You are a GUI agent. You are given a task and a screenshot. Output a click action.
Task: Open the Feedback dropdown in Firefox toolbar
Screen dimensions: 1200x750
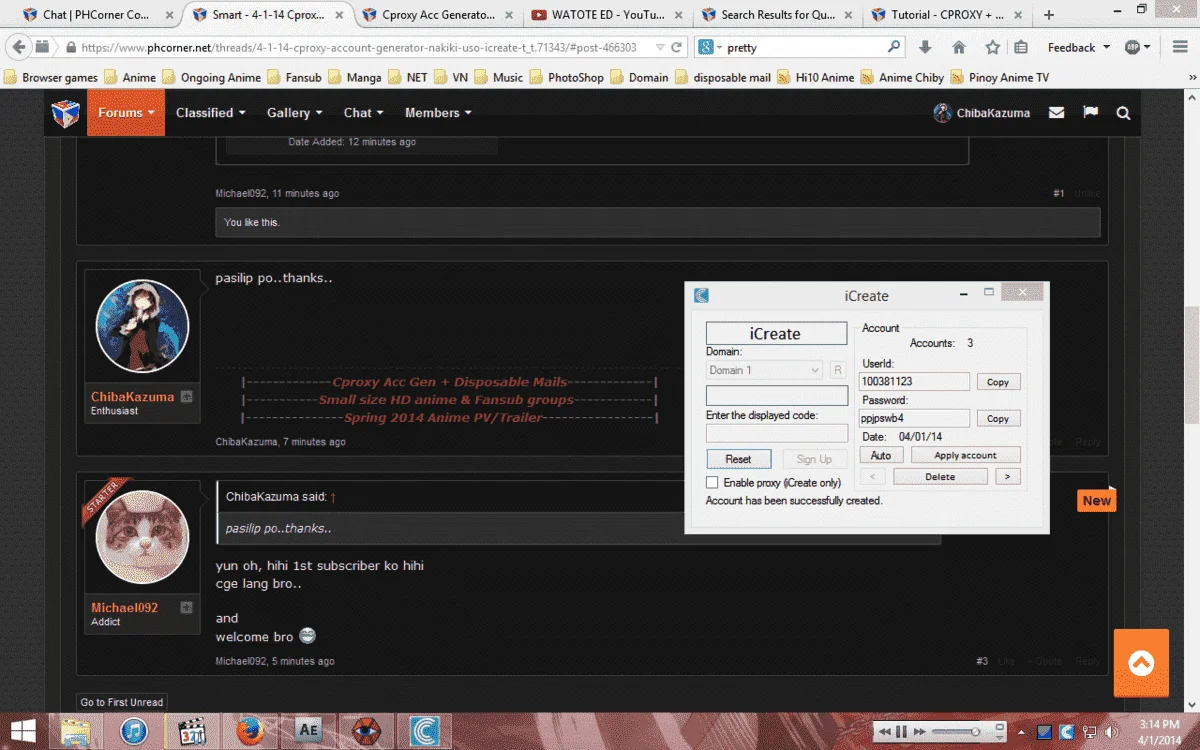click(1078, 47)
